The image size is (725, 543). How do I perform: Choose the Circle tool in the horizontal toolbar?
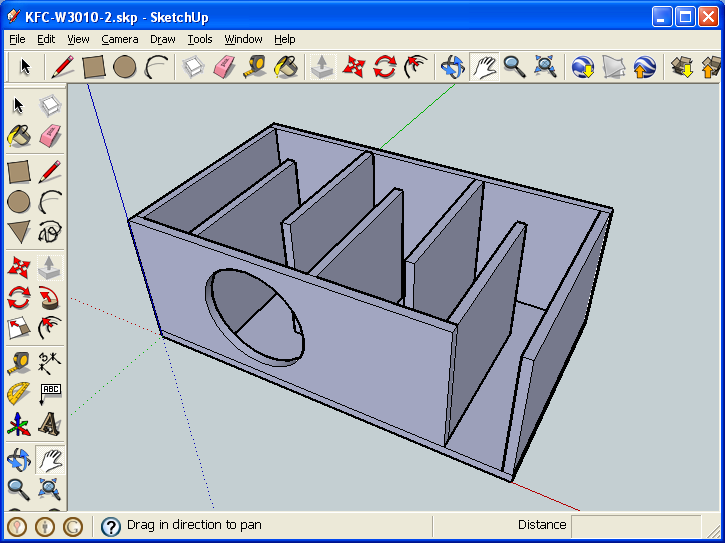click(x=124, y=67)
